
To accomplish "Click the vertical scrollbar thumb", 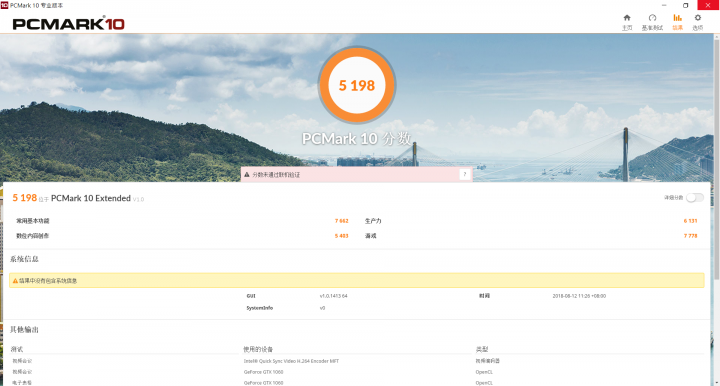I will point(716,160).
